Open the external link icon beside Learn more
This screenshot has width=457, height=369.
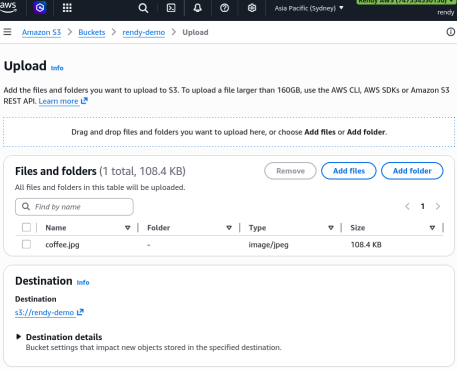pyautogui.click(x=84, y=101)
